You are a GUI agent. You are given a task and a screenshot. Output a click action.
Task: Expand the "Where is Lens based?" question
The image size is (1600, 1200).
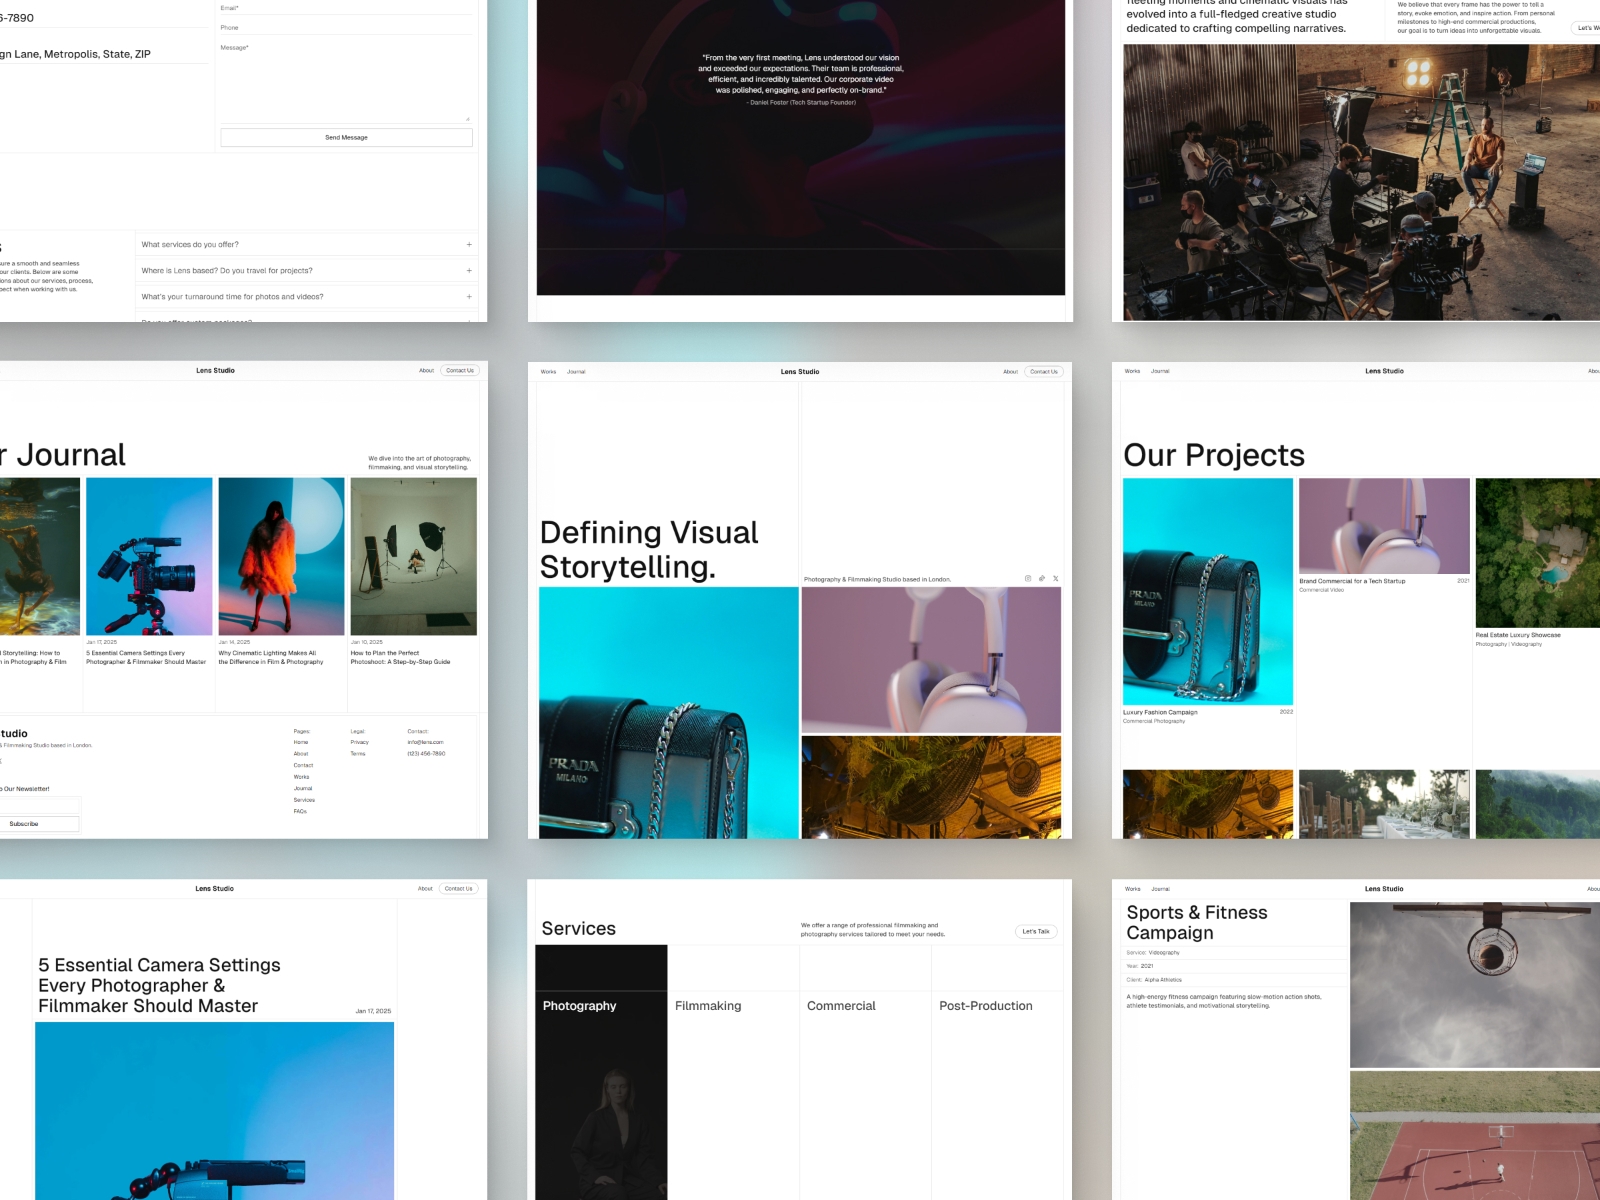(x=305, y=270)
